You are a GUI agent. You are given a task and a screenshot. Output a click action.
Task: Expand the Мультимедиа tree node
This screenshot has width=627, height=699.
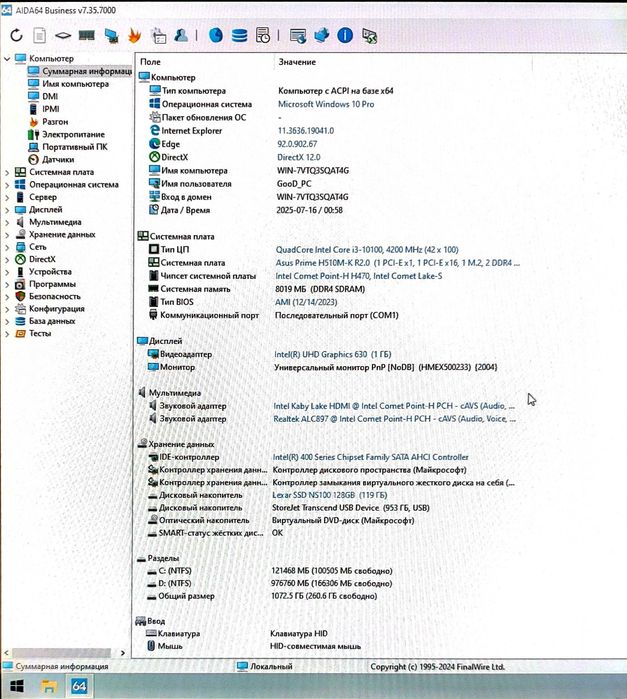point(7,222)
